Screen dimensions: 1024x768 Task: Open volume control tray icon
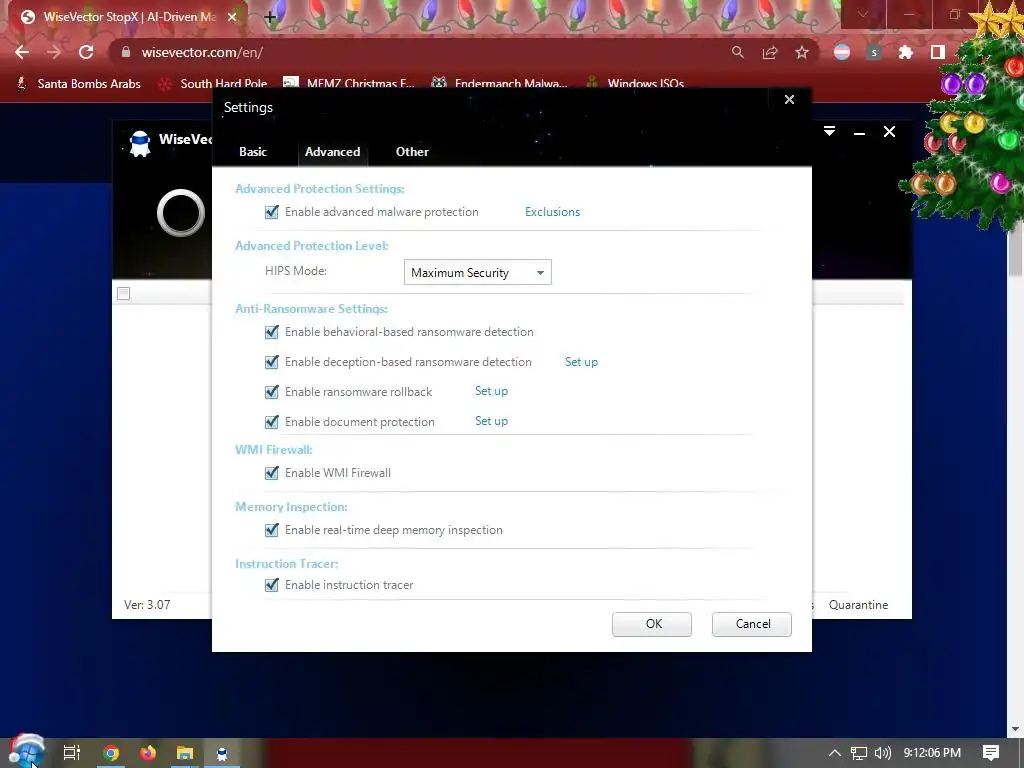point(882,753)
